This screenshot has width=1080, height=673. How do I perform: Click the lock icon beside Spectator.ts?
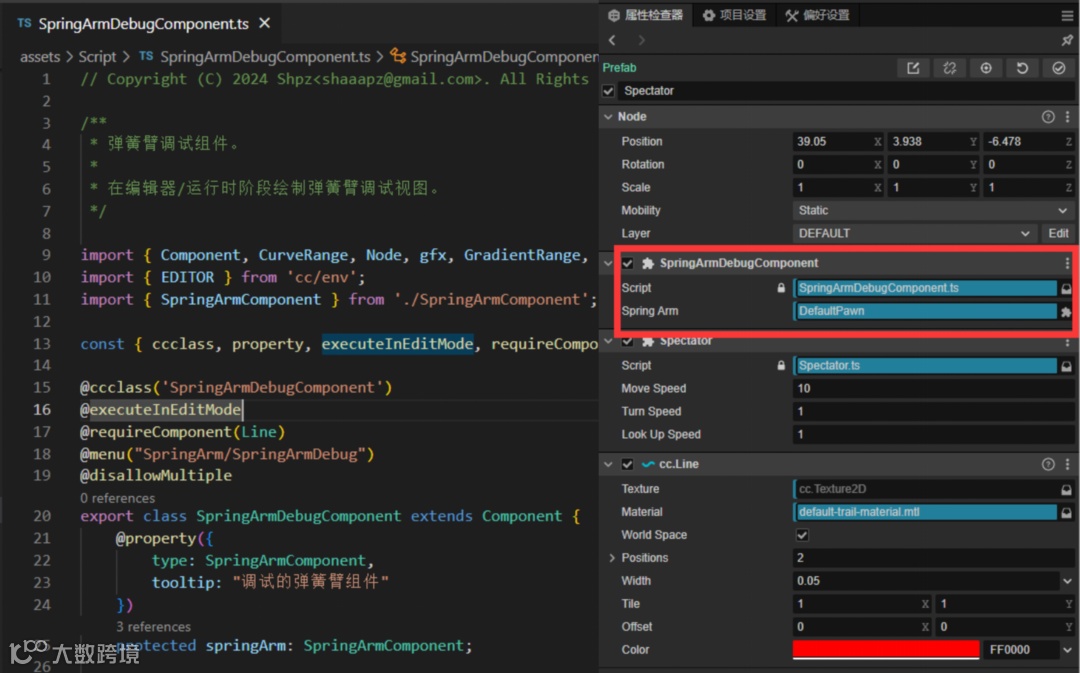[781, 365]
